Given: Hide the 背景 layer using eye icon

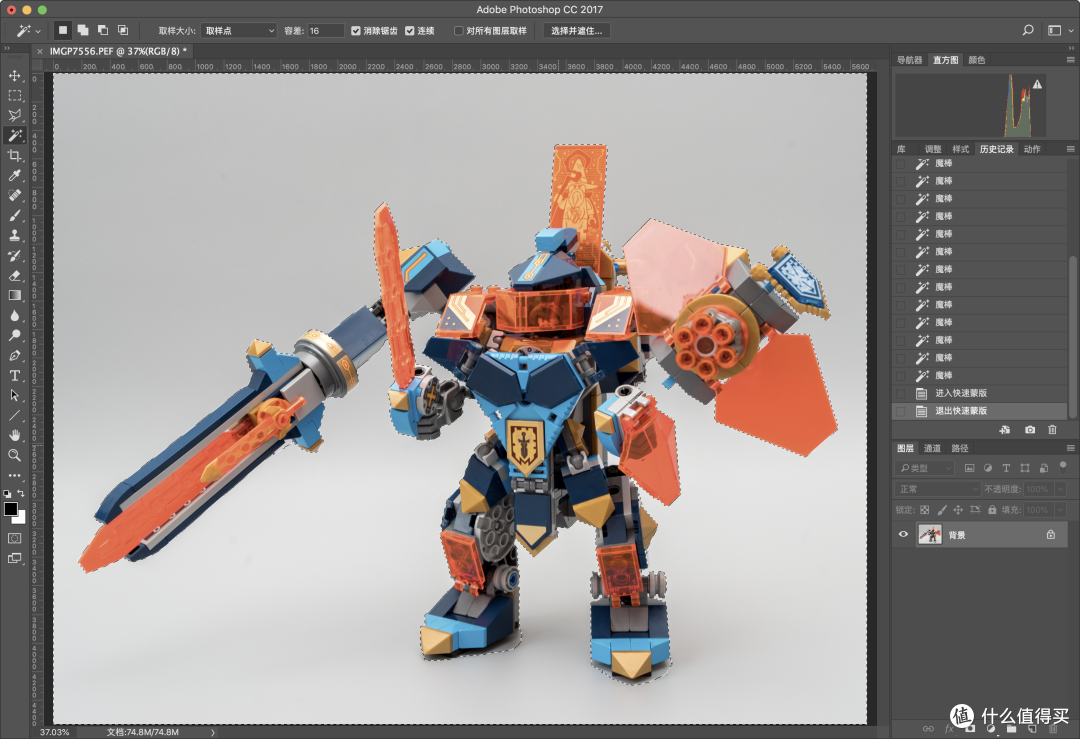Looking at the screenshot, I should (903, 534).
